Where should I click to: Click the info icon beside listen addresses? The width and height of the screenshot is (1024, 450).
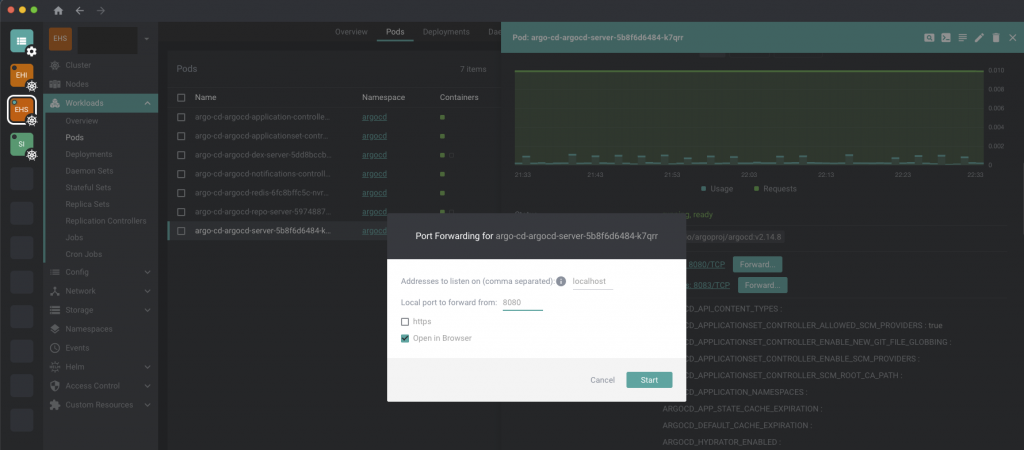point(561,281)
